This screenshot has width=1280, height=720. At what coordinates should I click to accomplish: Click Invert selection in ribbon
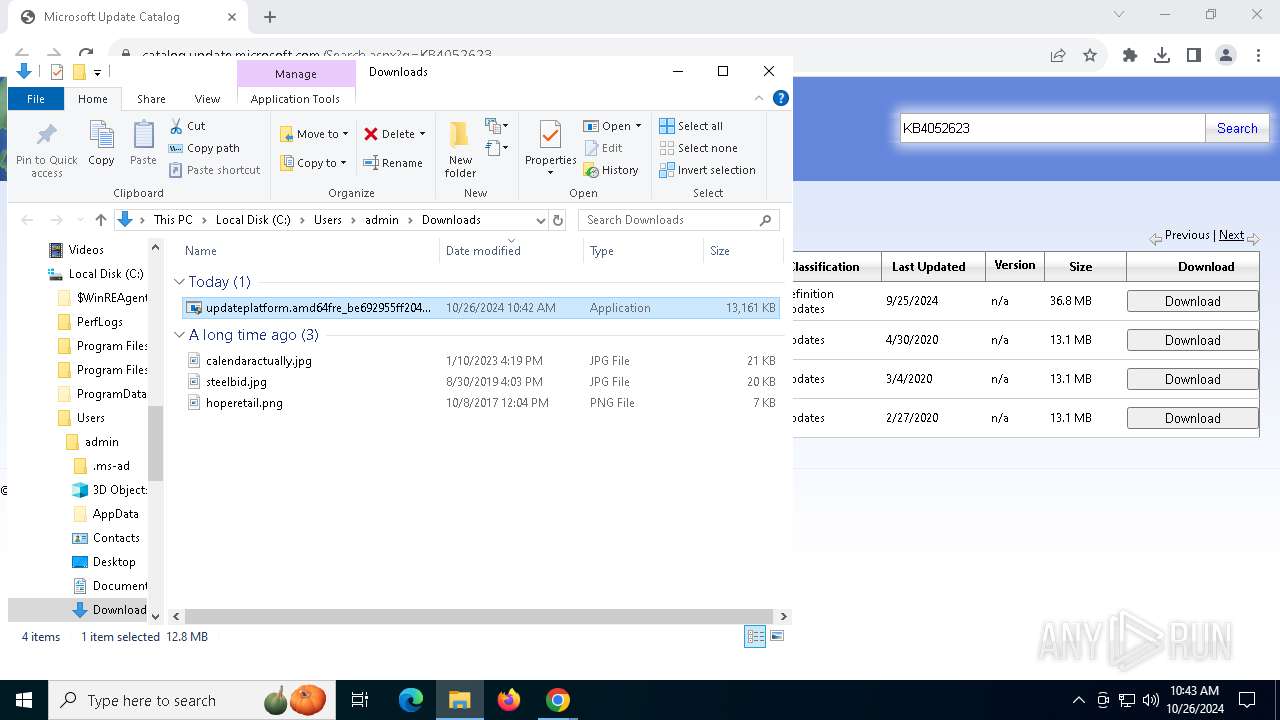707,170
